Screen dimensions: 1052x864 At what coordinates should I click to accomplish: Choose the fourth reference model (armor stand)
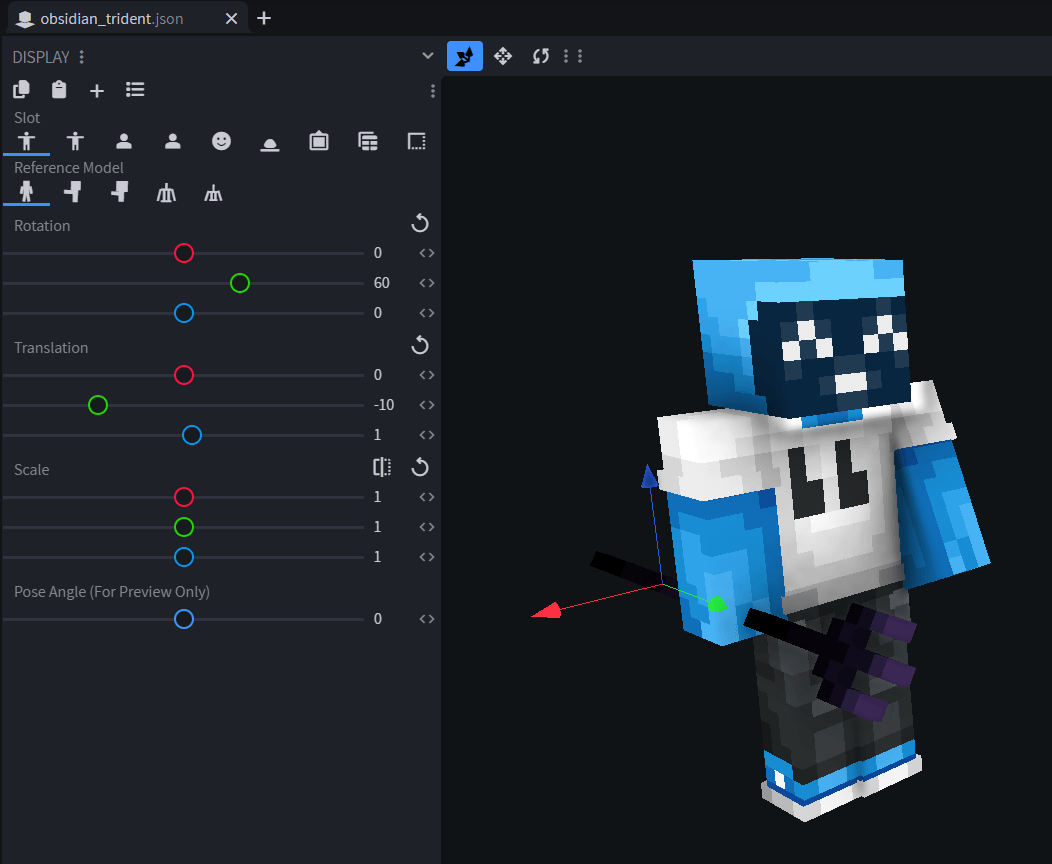[x=166, y=193]
